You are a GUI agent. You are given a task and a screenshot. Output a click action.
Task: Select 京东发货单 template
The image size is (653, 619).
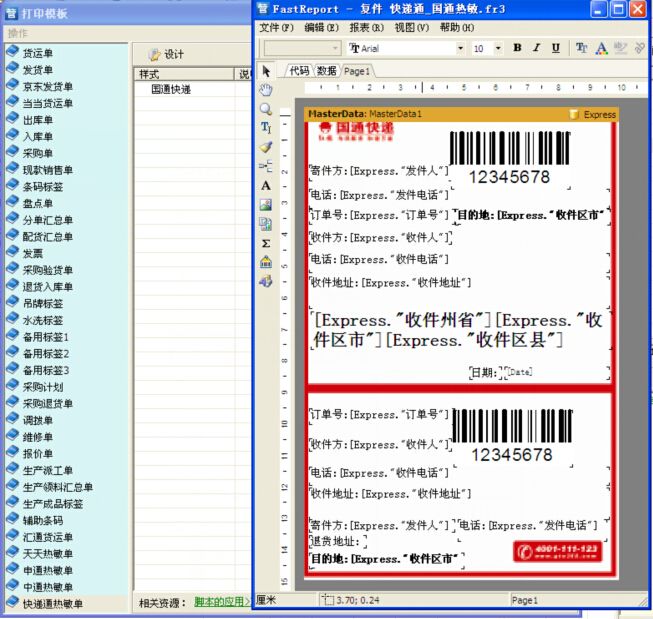(x=47, y=87)
